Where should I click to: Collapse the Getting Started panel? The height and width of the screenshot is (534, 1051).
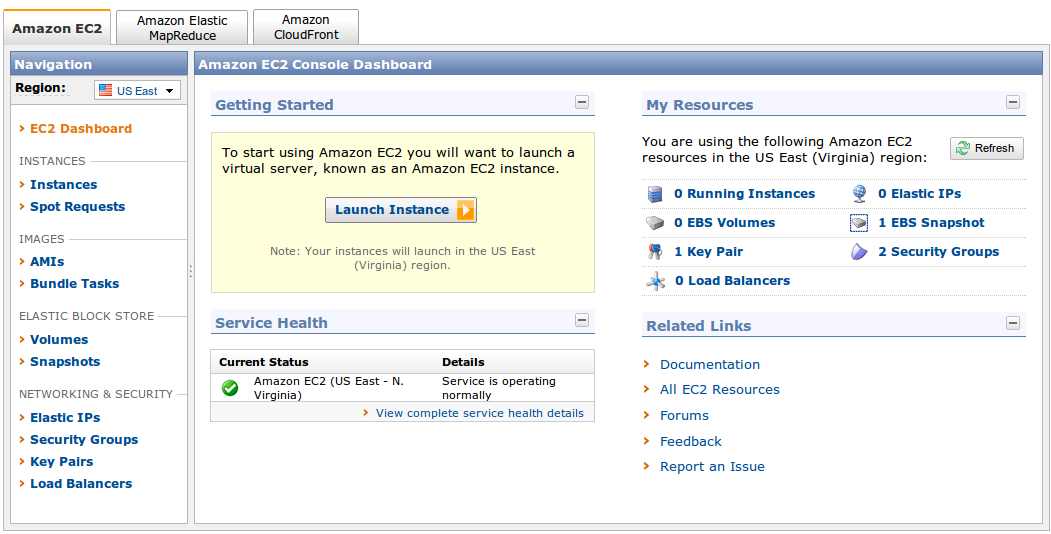(581, 102)
